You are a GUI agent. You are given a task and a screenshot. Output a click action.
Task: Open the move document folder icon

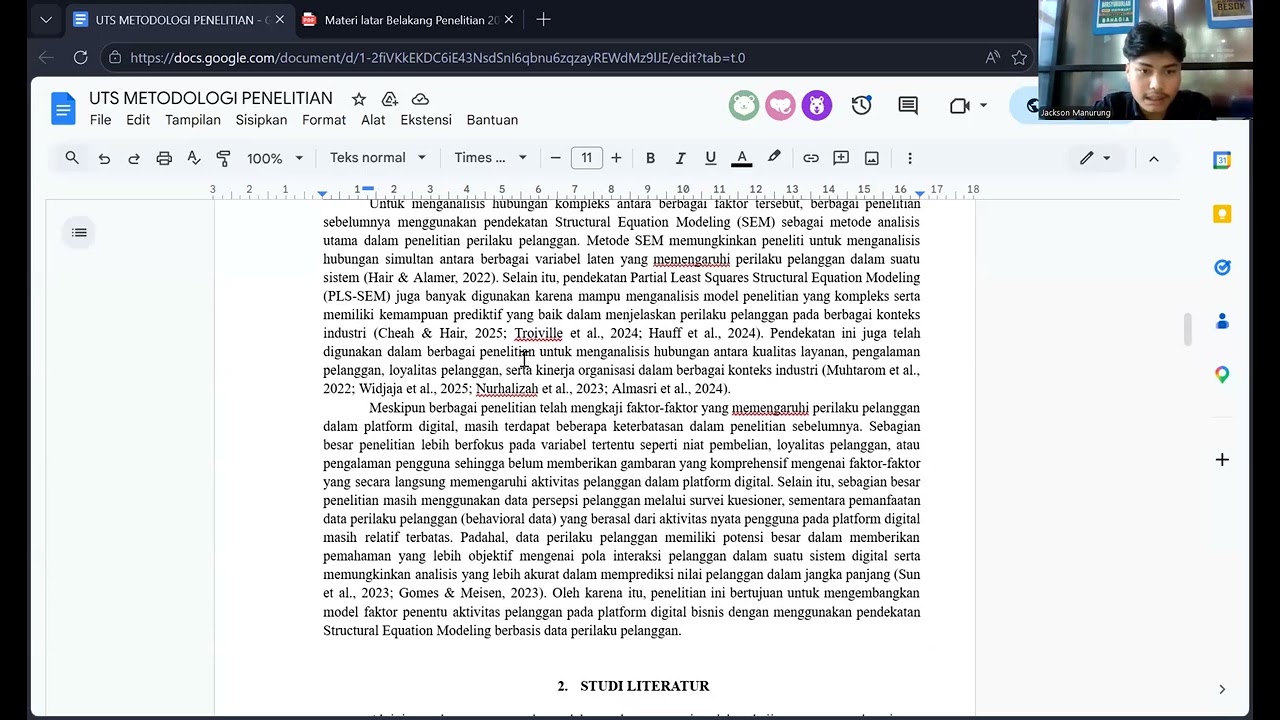390,99
